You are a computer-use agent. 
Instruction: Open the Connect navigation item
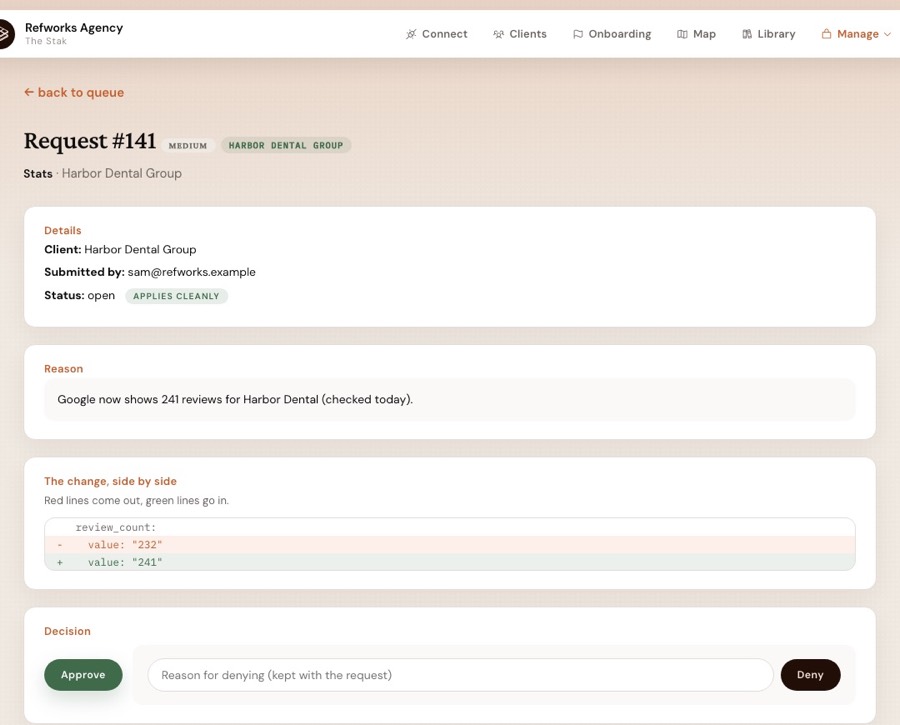click(x=437, y=34)
